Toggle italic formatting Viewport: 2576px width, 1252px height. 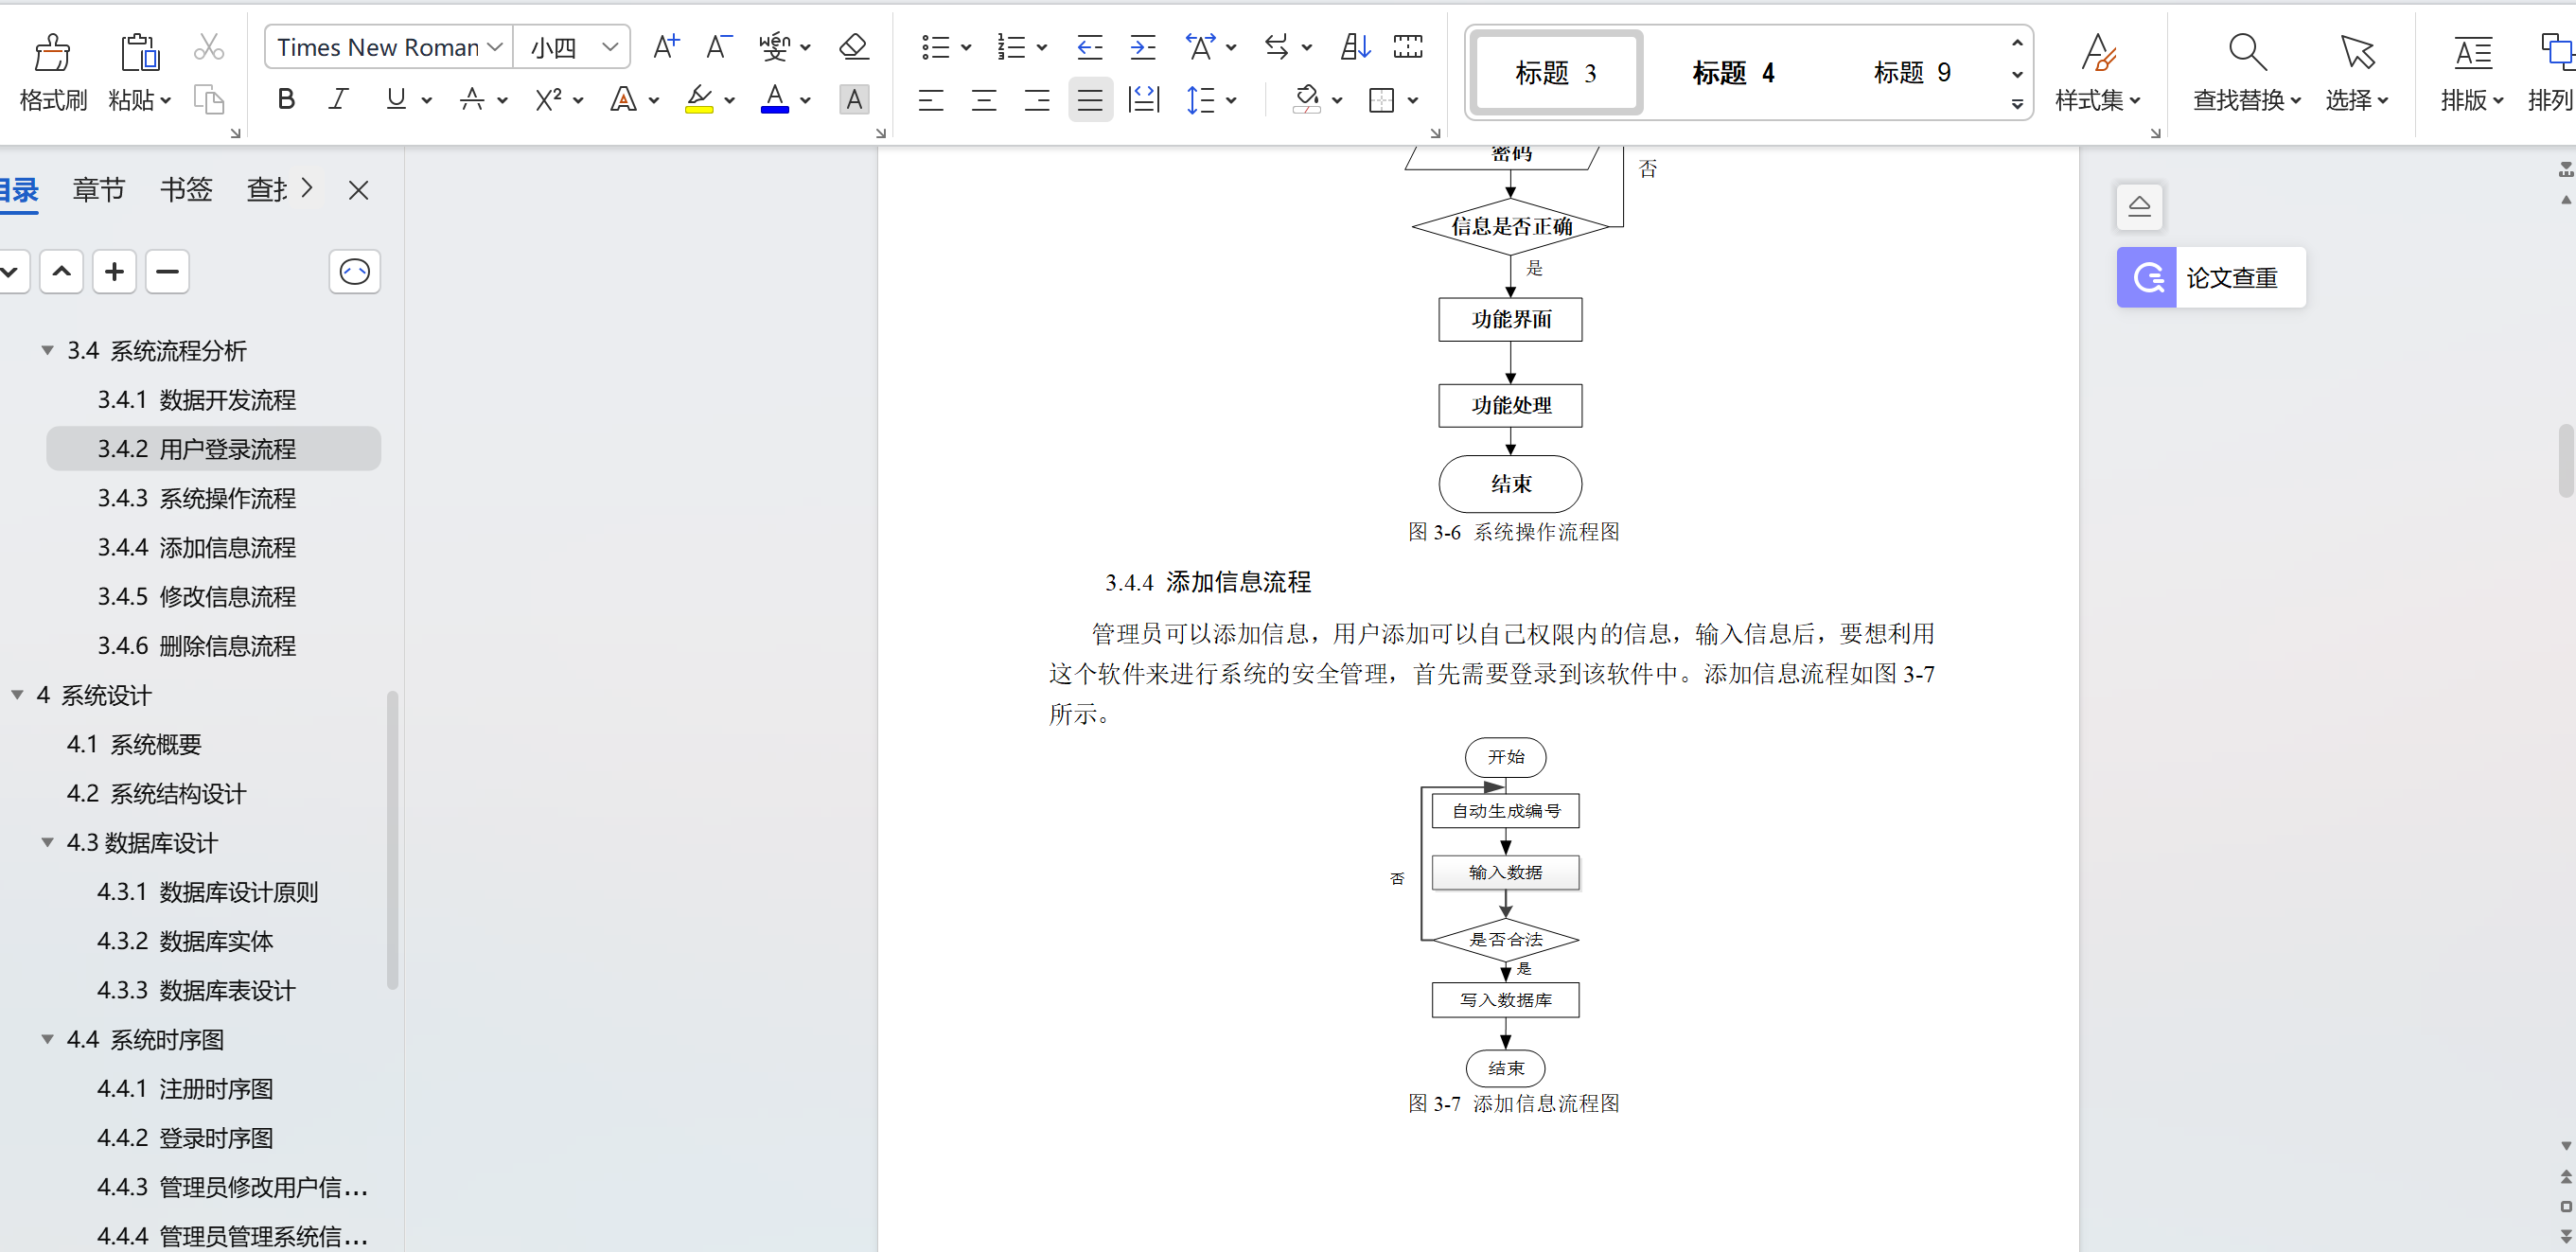pyautogui.click(x=338, y=99)
